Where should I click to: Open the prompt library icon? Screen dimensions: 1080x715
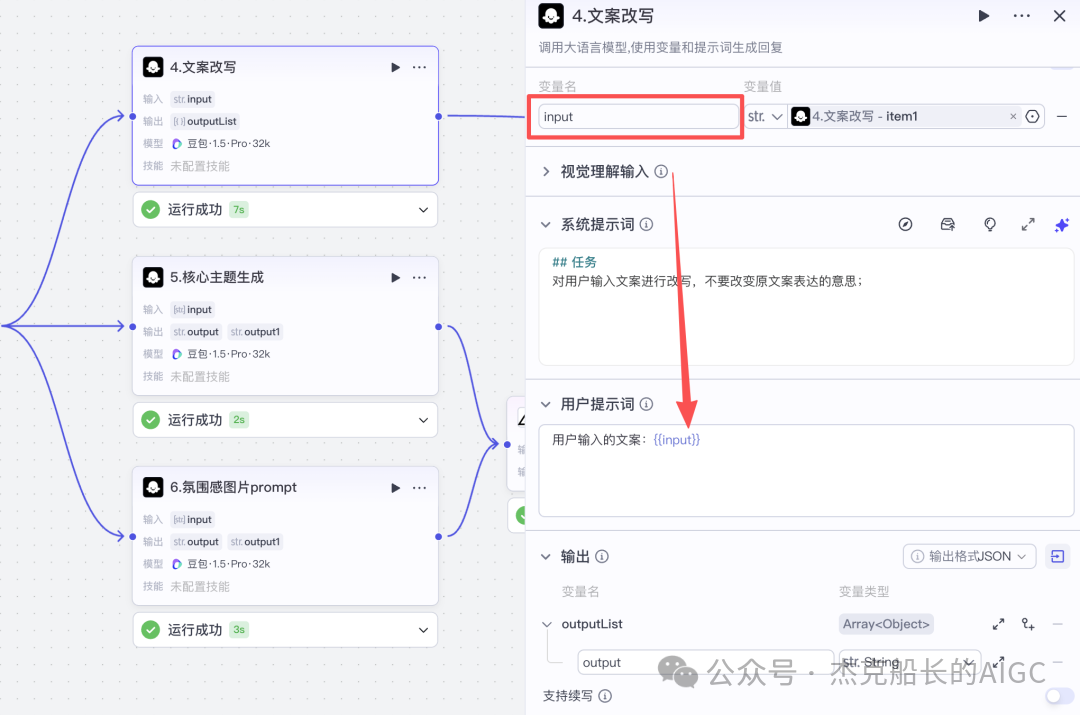click(948, 225)
